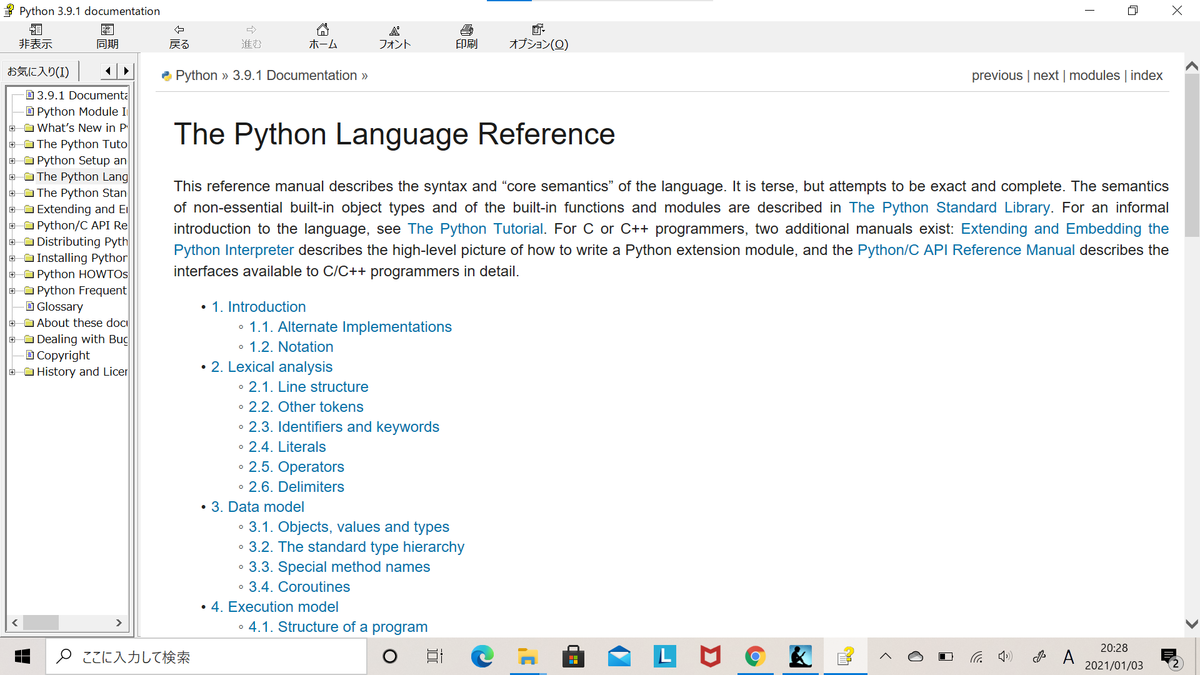Screen dimensions: 1200x675
Task: Open the Mail app in taskbar
Action: point(619,656)
